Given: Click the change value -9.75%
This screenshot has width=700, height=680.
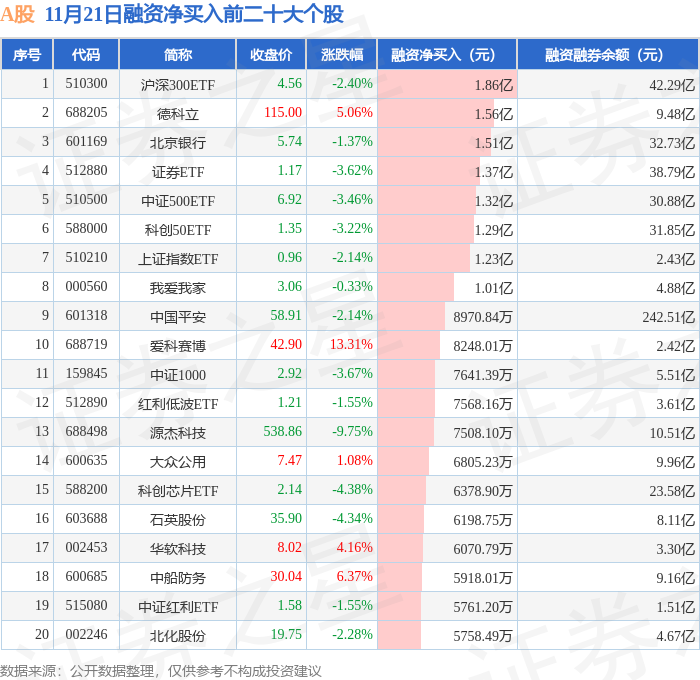Looking at the screenshot, I should [x=352, y=432].
